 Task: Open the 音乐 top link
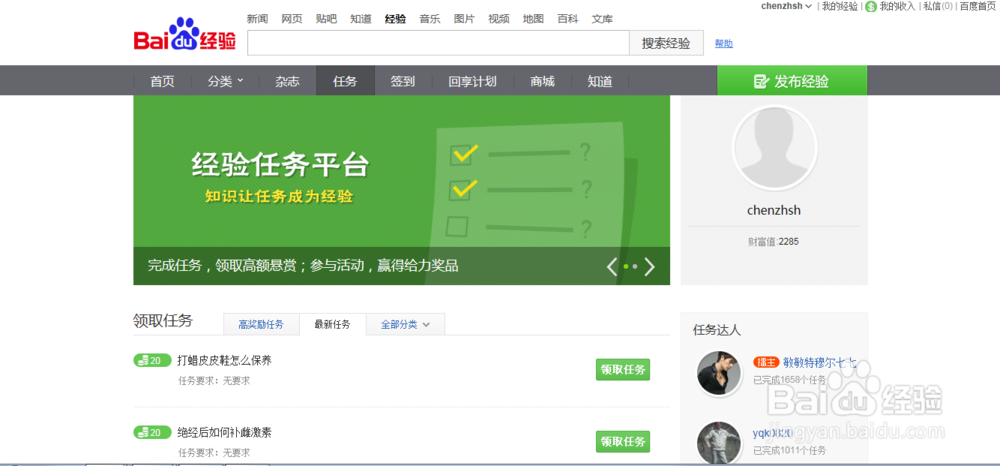[x=430, y=19]
